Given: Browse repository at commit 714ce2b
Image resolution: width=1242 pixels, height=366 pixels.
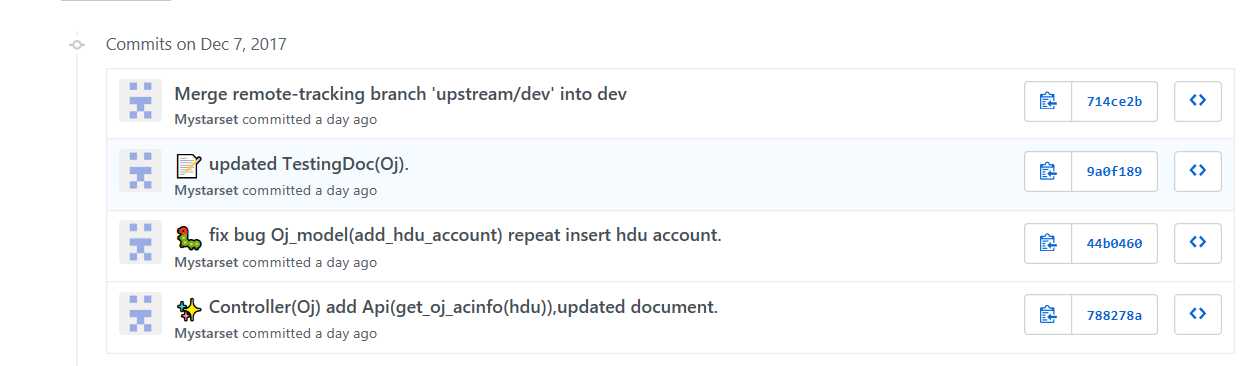Looking at the screenshot, I should 1197,101.
